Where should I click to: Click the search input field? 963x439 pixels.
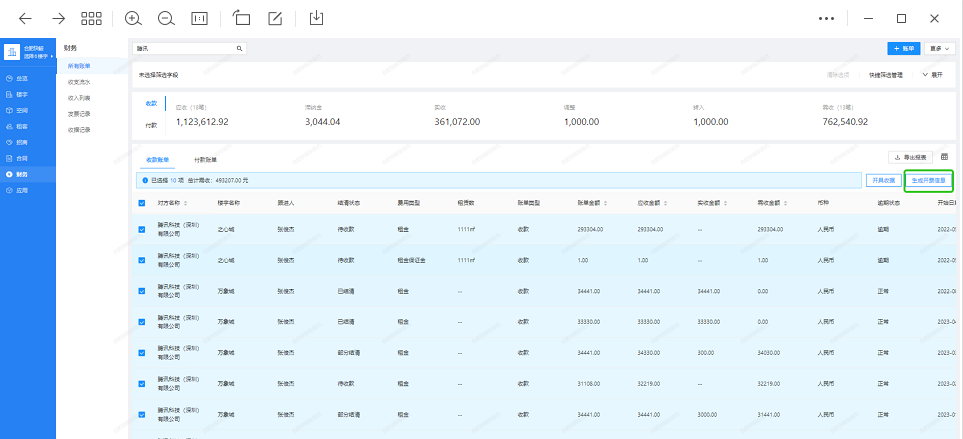183,48
